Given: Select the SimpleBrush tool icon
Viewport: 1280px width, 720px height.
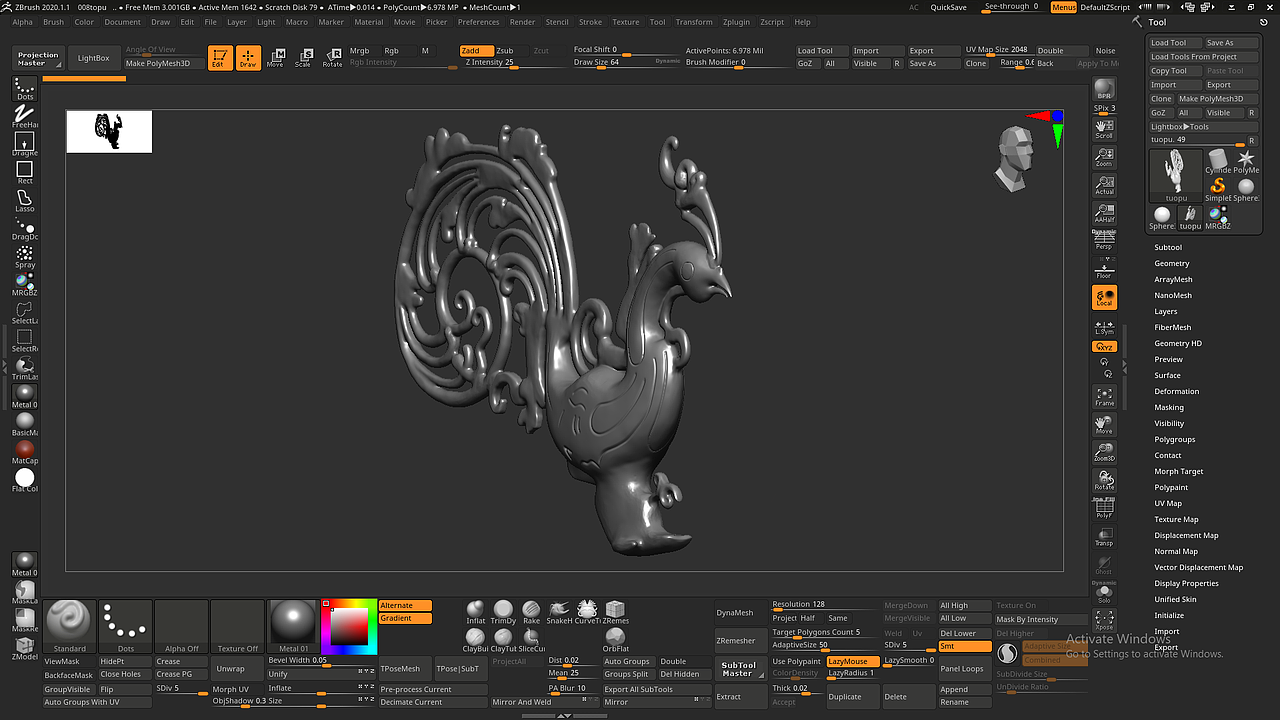Looking at the screenshot, I should (1218, 188).
